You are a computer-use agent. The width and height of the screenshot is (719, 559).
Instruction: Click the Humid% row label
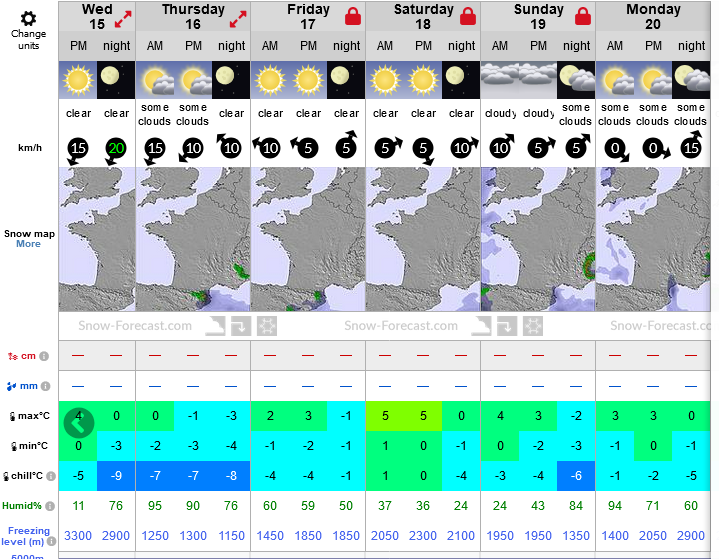[x=22, y=506]
